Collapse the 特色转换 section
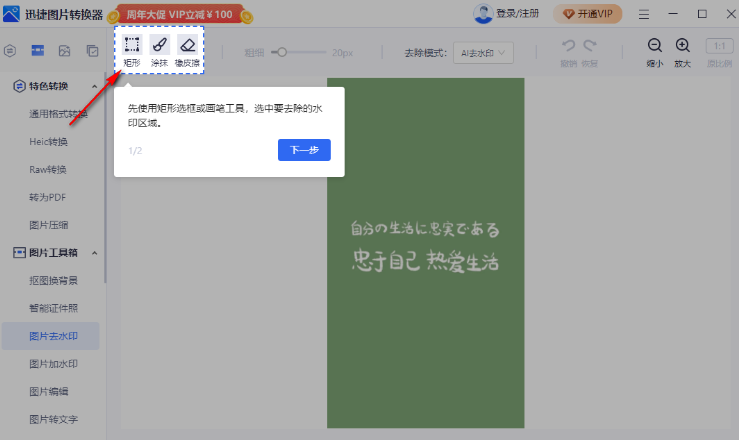 click(94, 87)
